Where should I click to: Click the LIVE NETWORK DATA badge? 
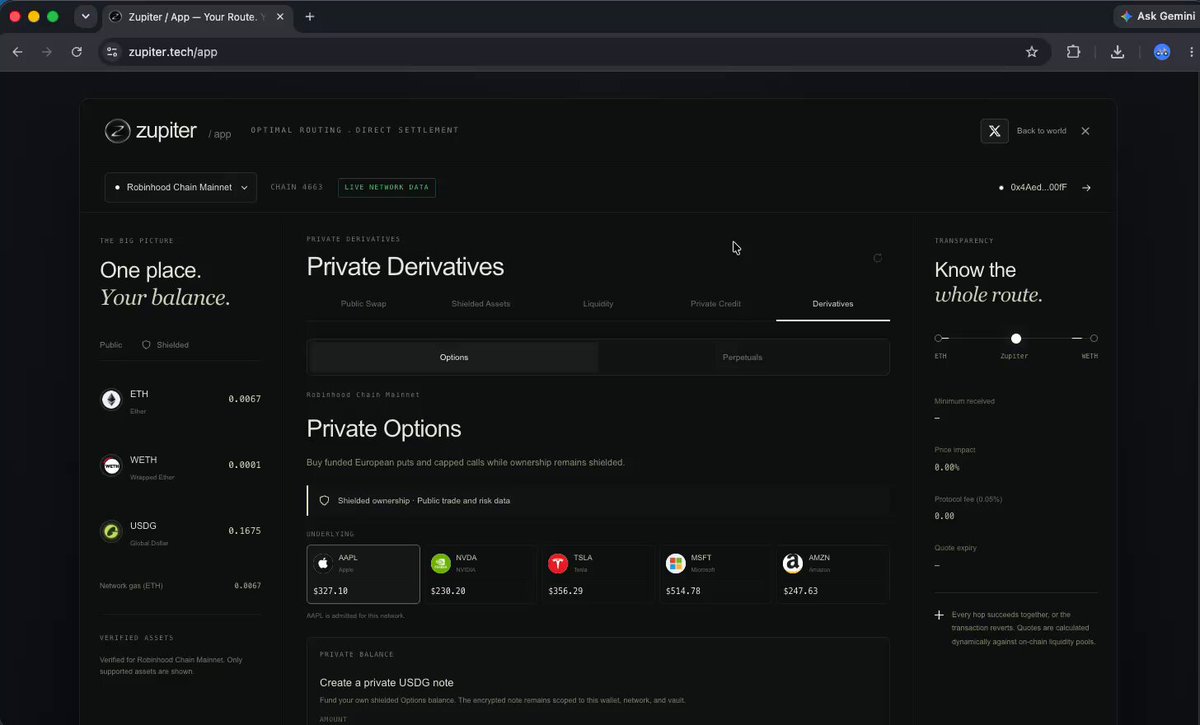(386, 188)
